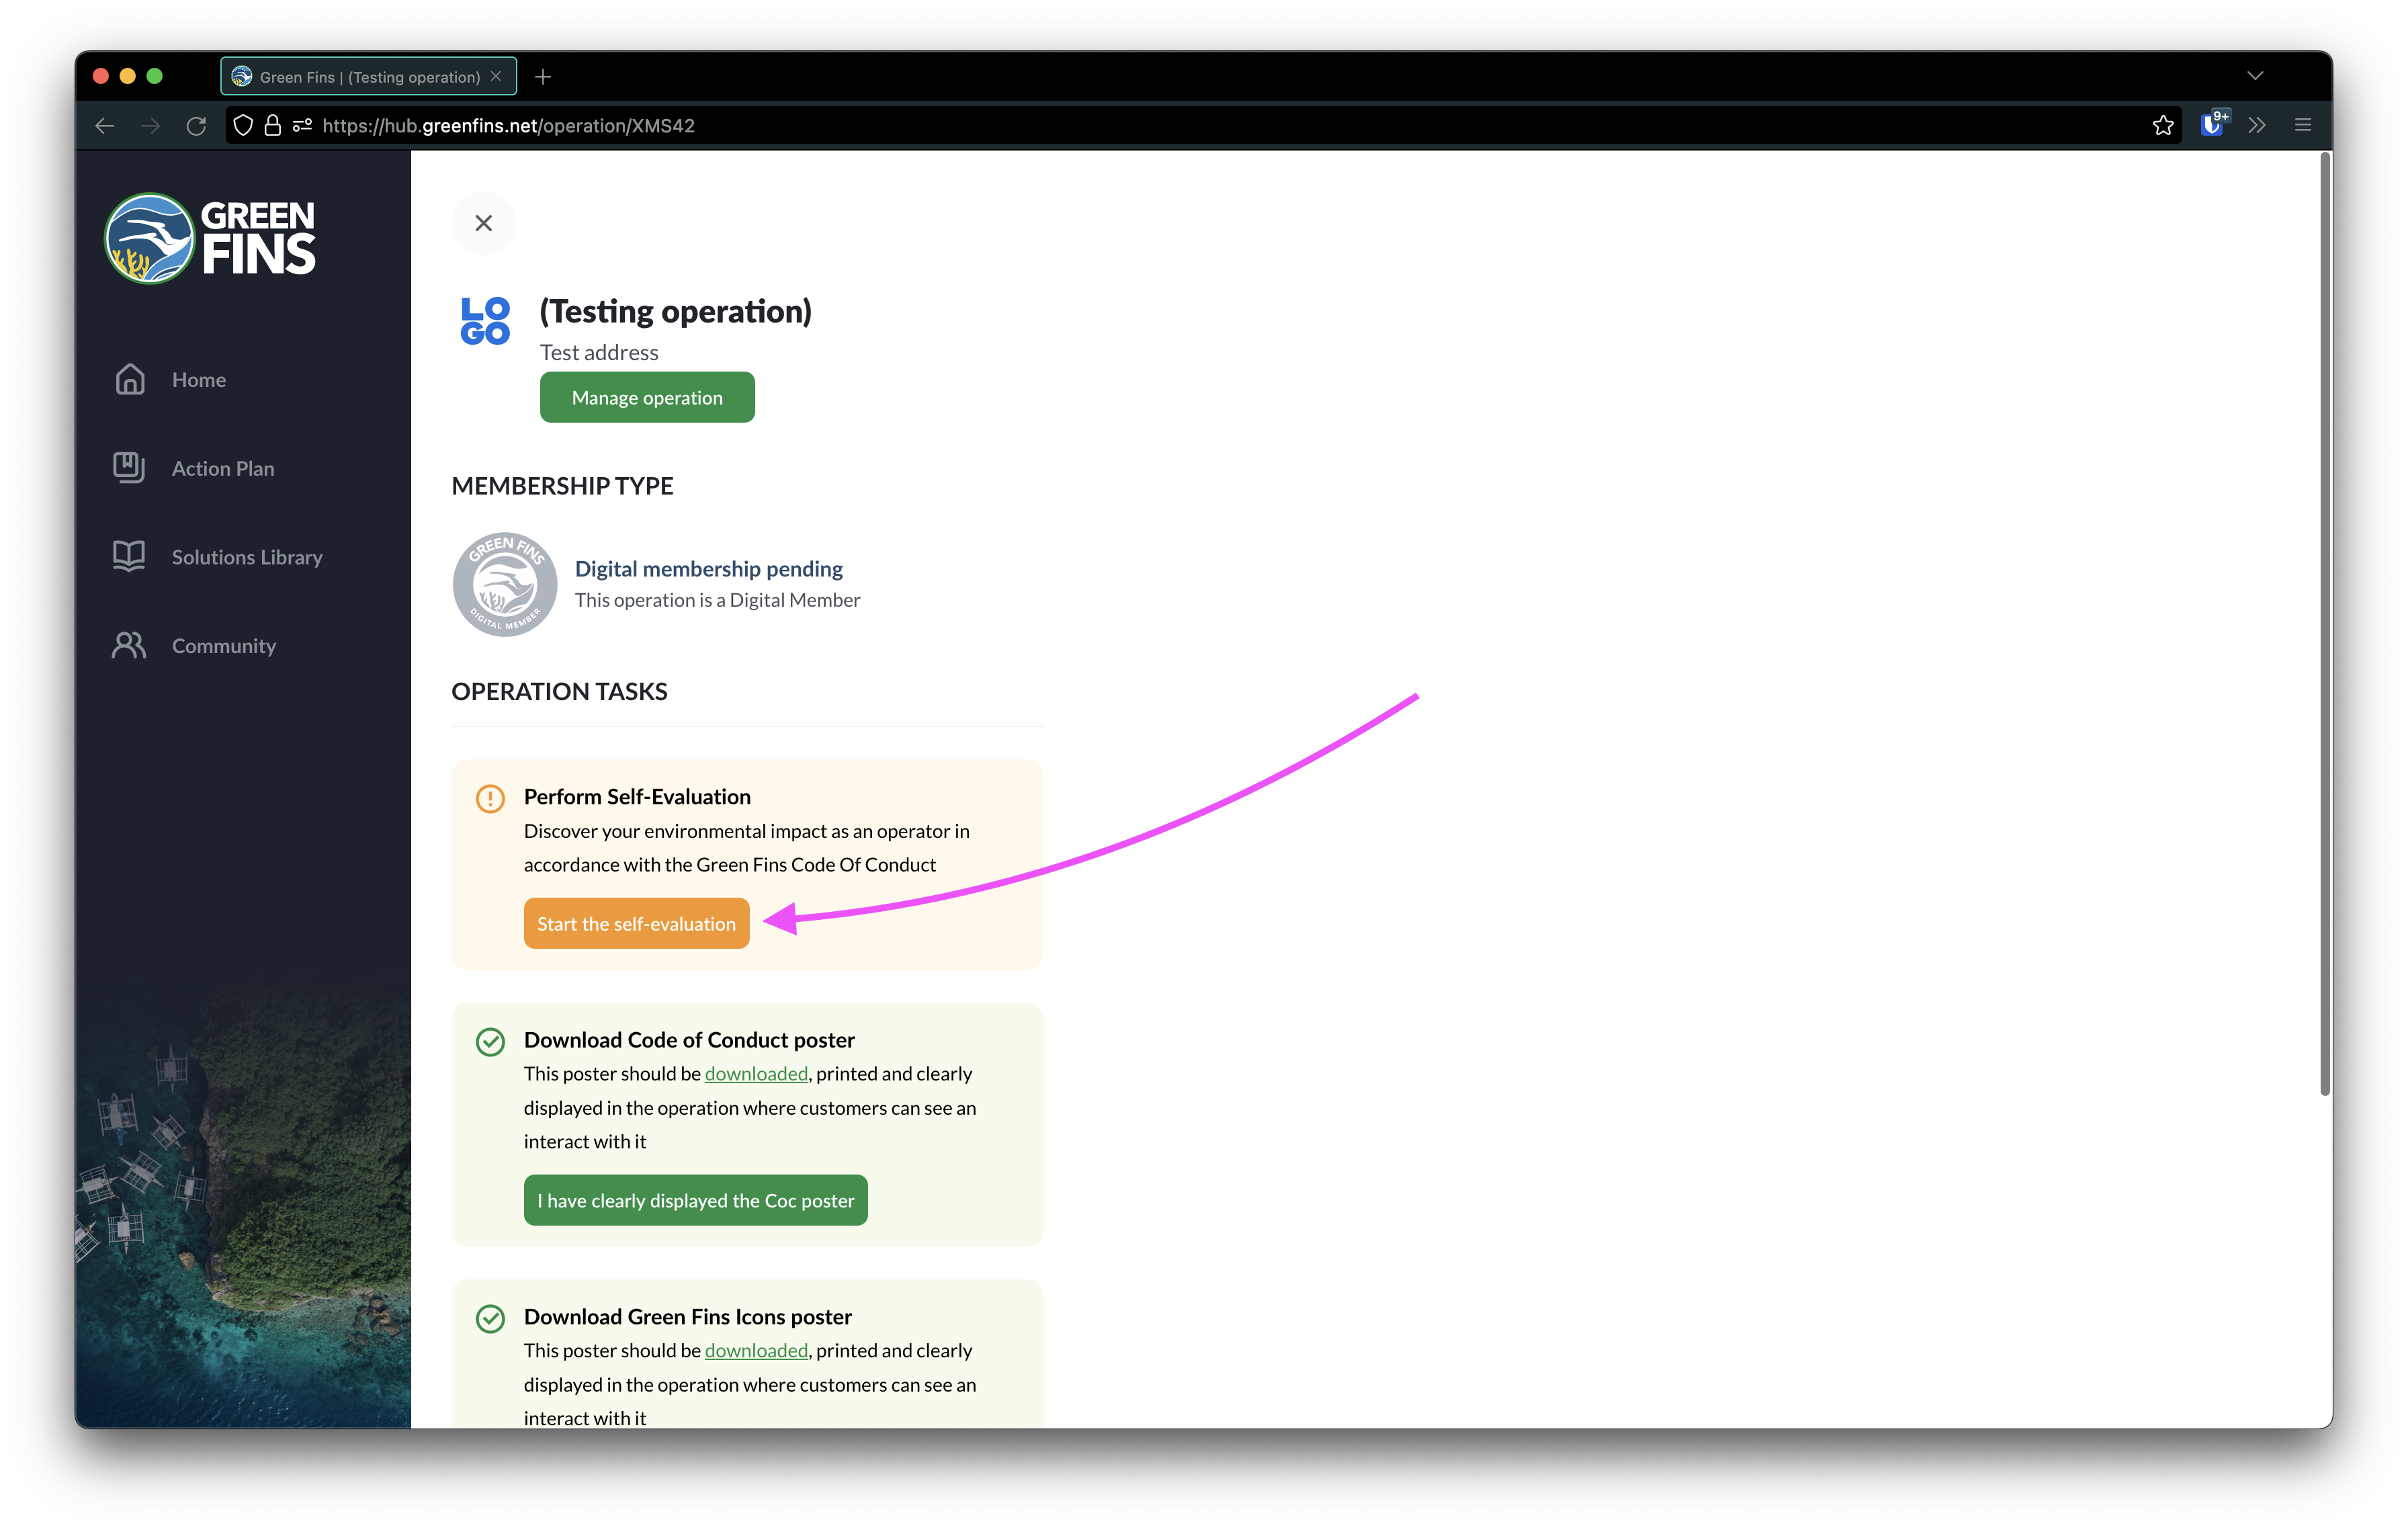Click downloaded link in Icons poster task
The width and height of the screenshot is (2408, 1528).
pyautogui.click(x=756, y=1350)
